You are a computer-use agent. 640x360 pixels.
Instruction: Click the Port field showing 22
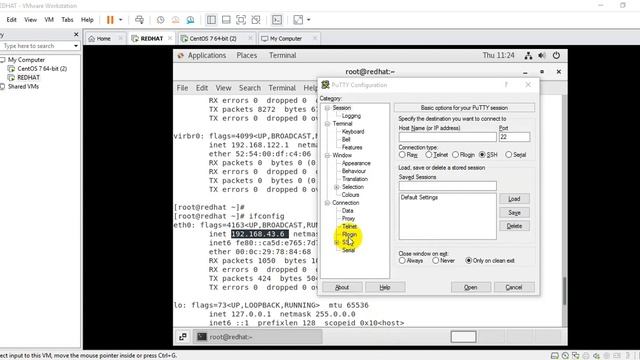514,137
